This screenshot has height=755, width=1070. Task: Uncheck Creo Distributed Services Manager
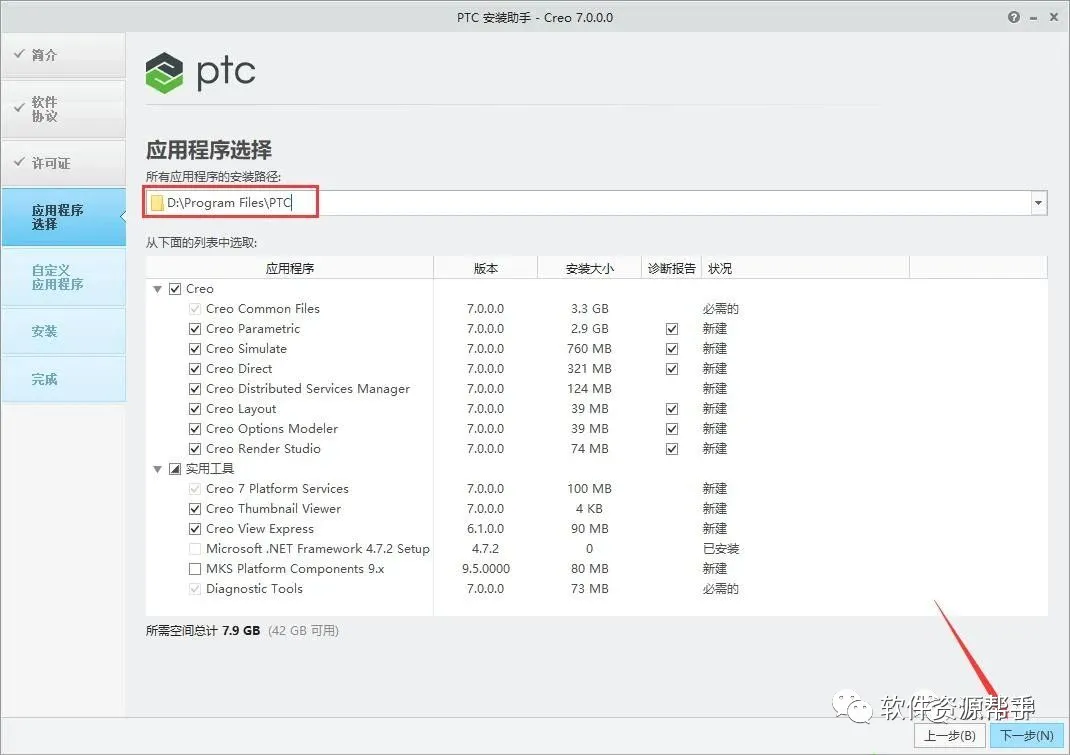click(x=195, y=389)
